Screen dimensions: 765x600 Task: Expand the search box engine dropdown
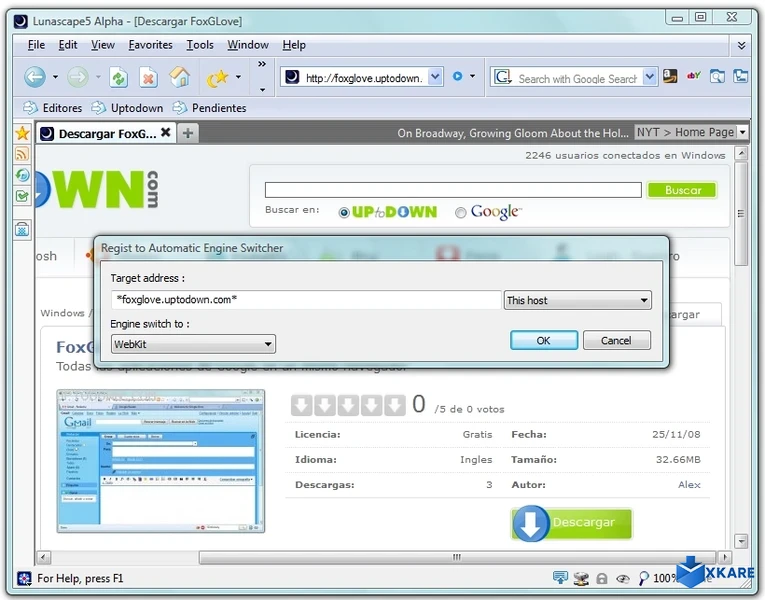649,77
